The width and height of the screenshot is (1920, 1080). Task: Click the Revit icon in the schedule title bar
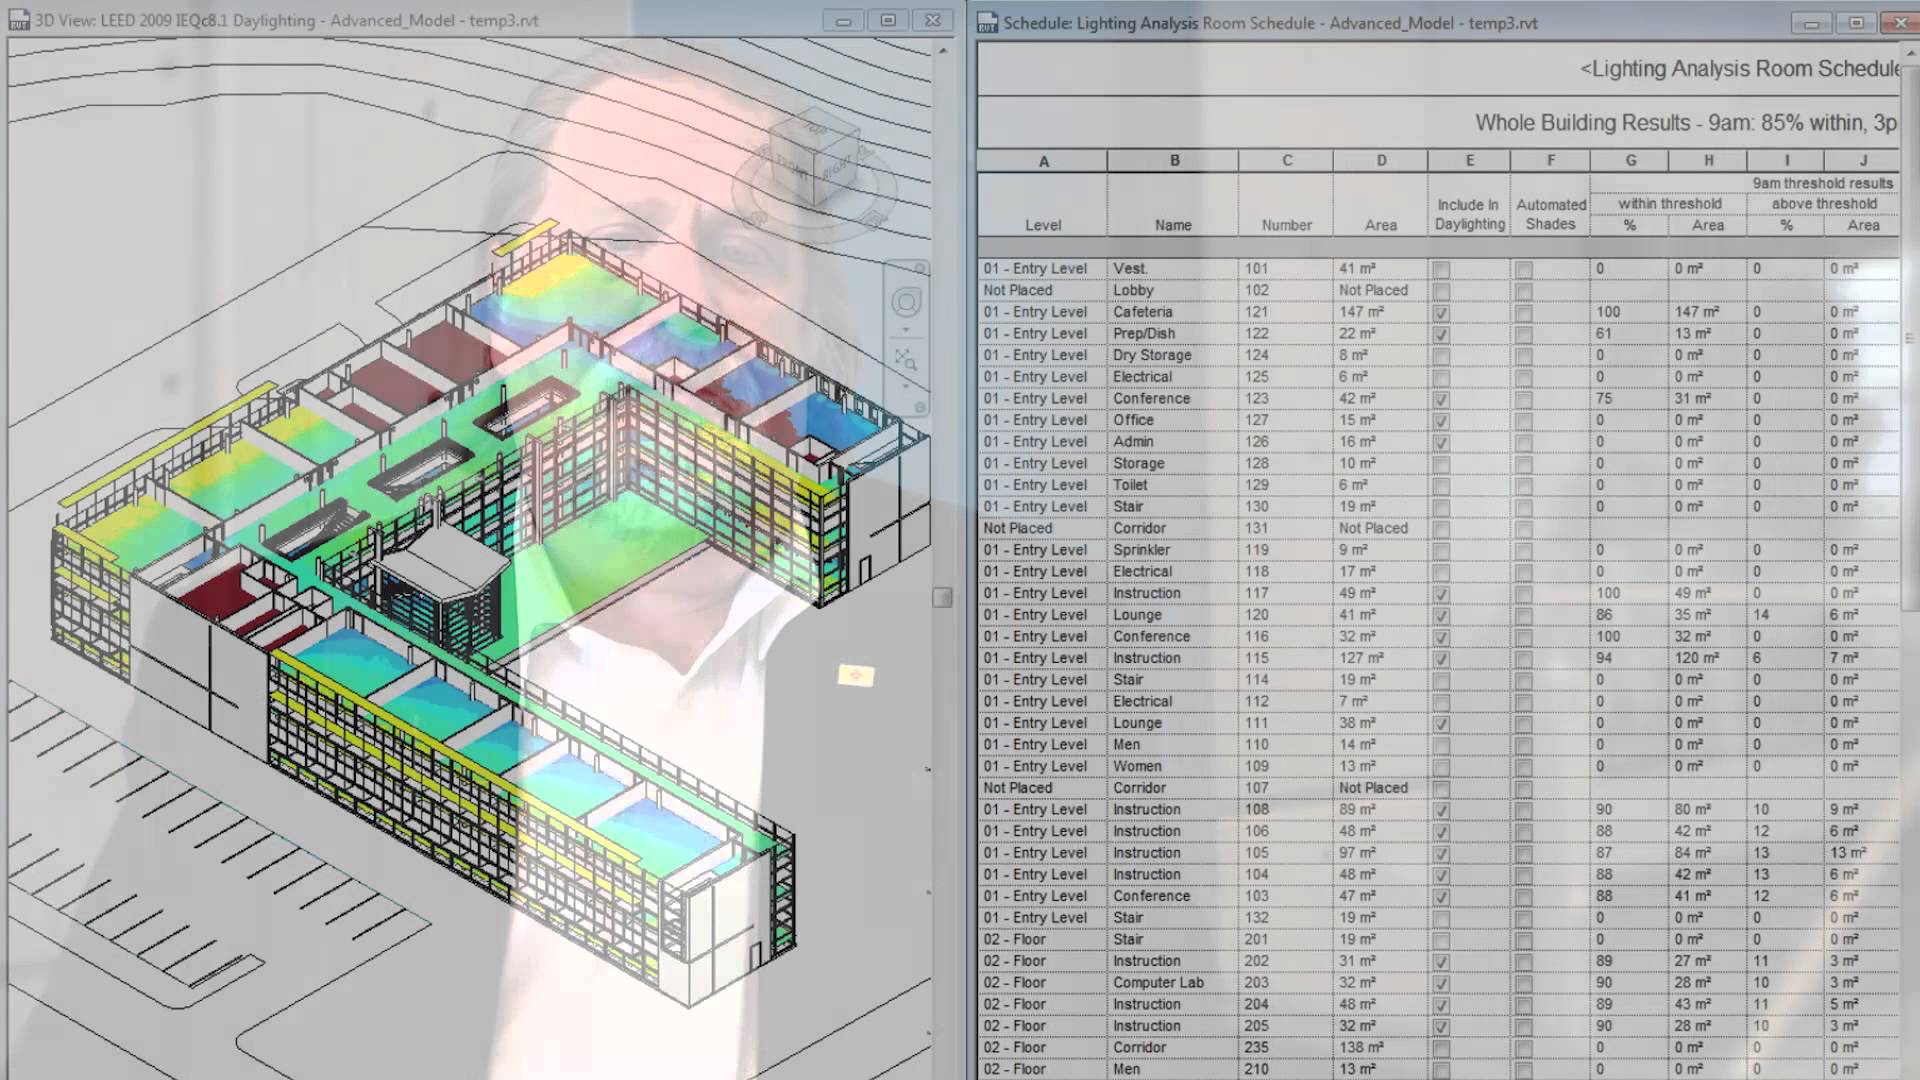(x=986, y=23)
